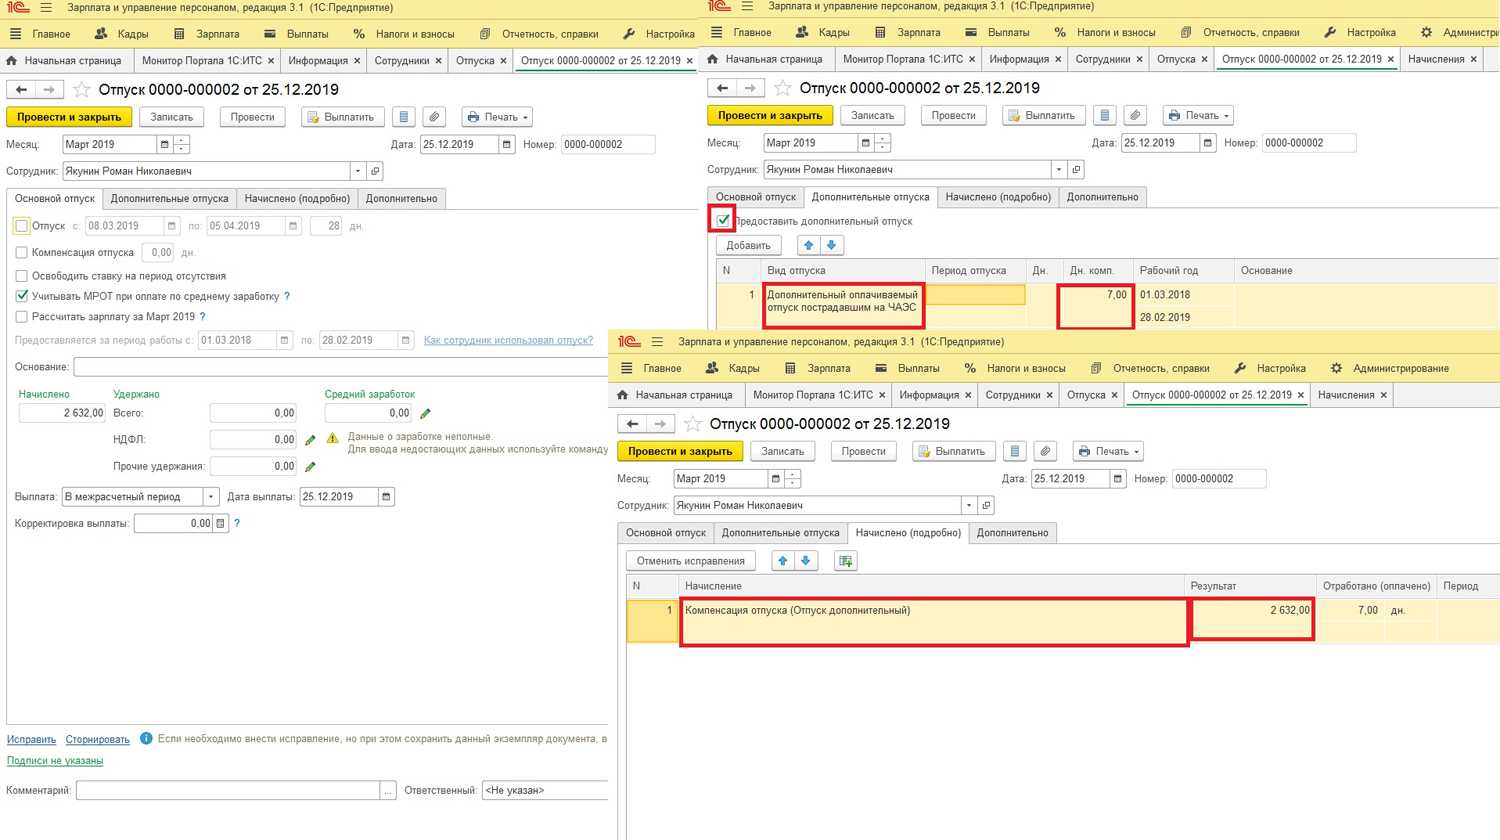Screen dimensions: 1500x840
Task: Click the paperclip attachments icon in the left window
Action: pyautogui.click(x=434, y=117)
